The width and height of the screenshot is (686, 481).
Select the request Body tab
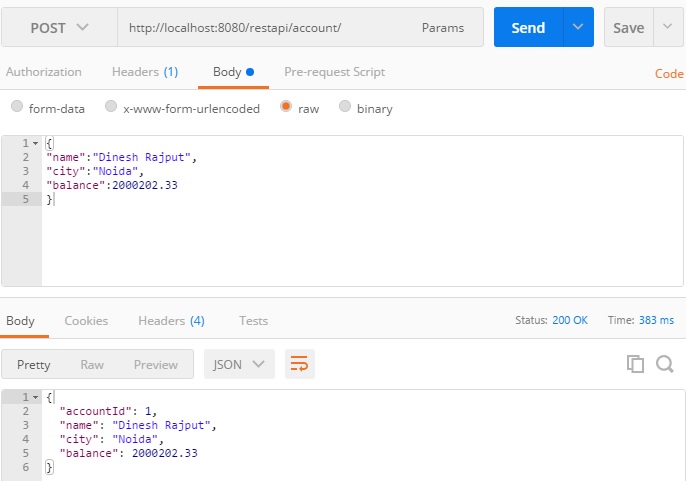point(233,72)
